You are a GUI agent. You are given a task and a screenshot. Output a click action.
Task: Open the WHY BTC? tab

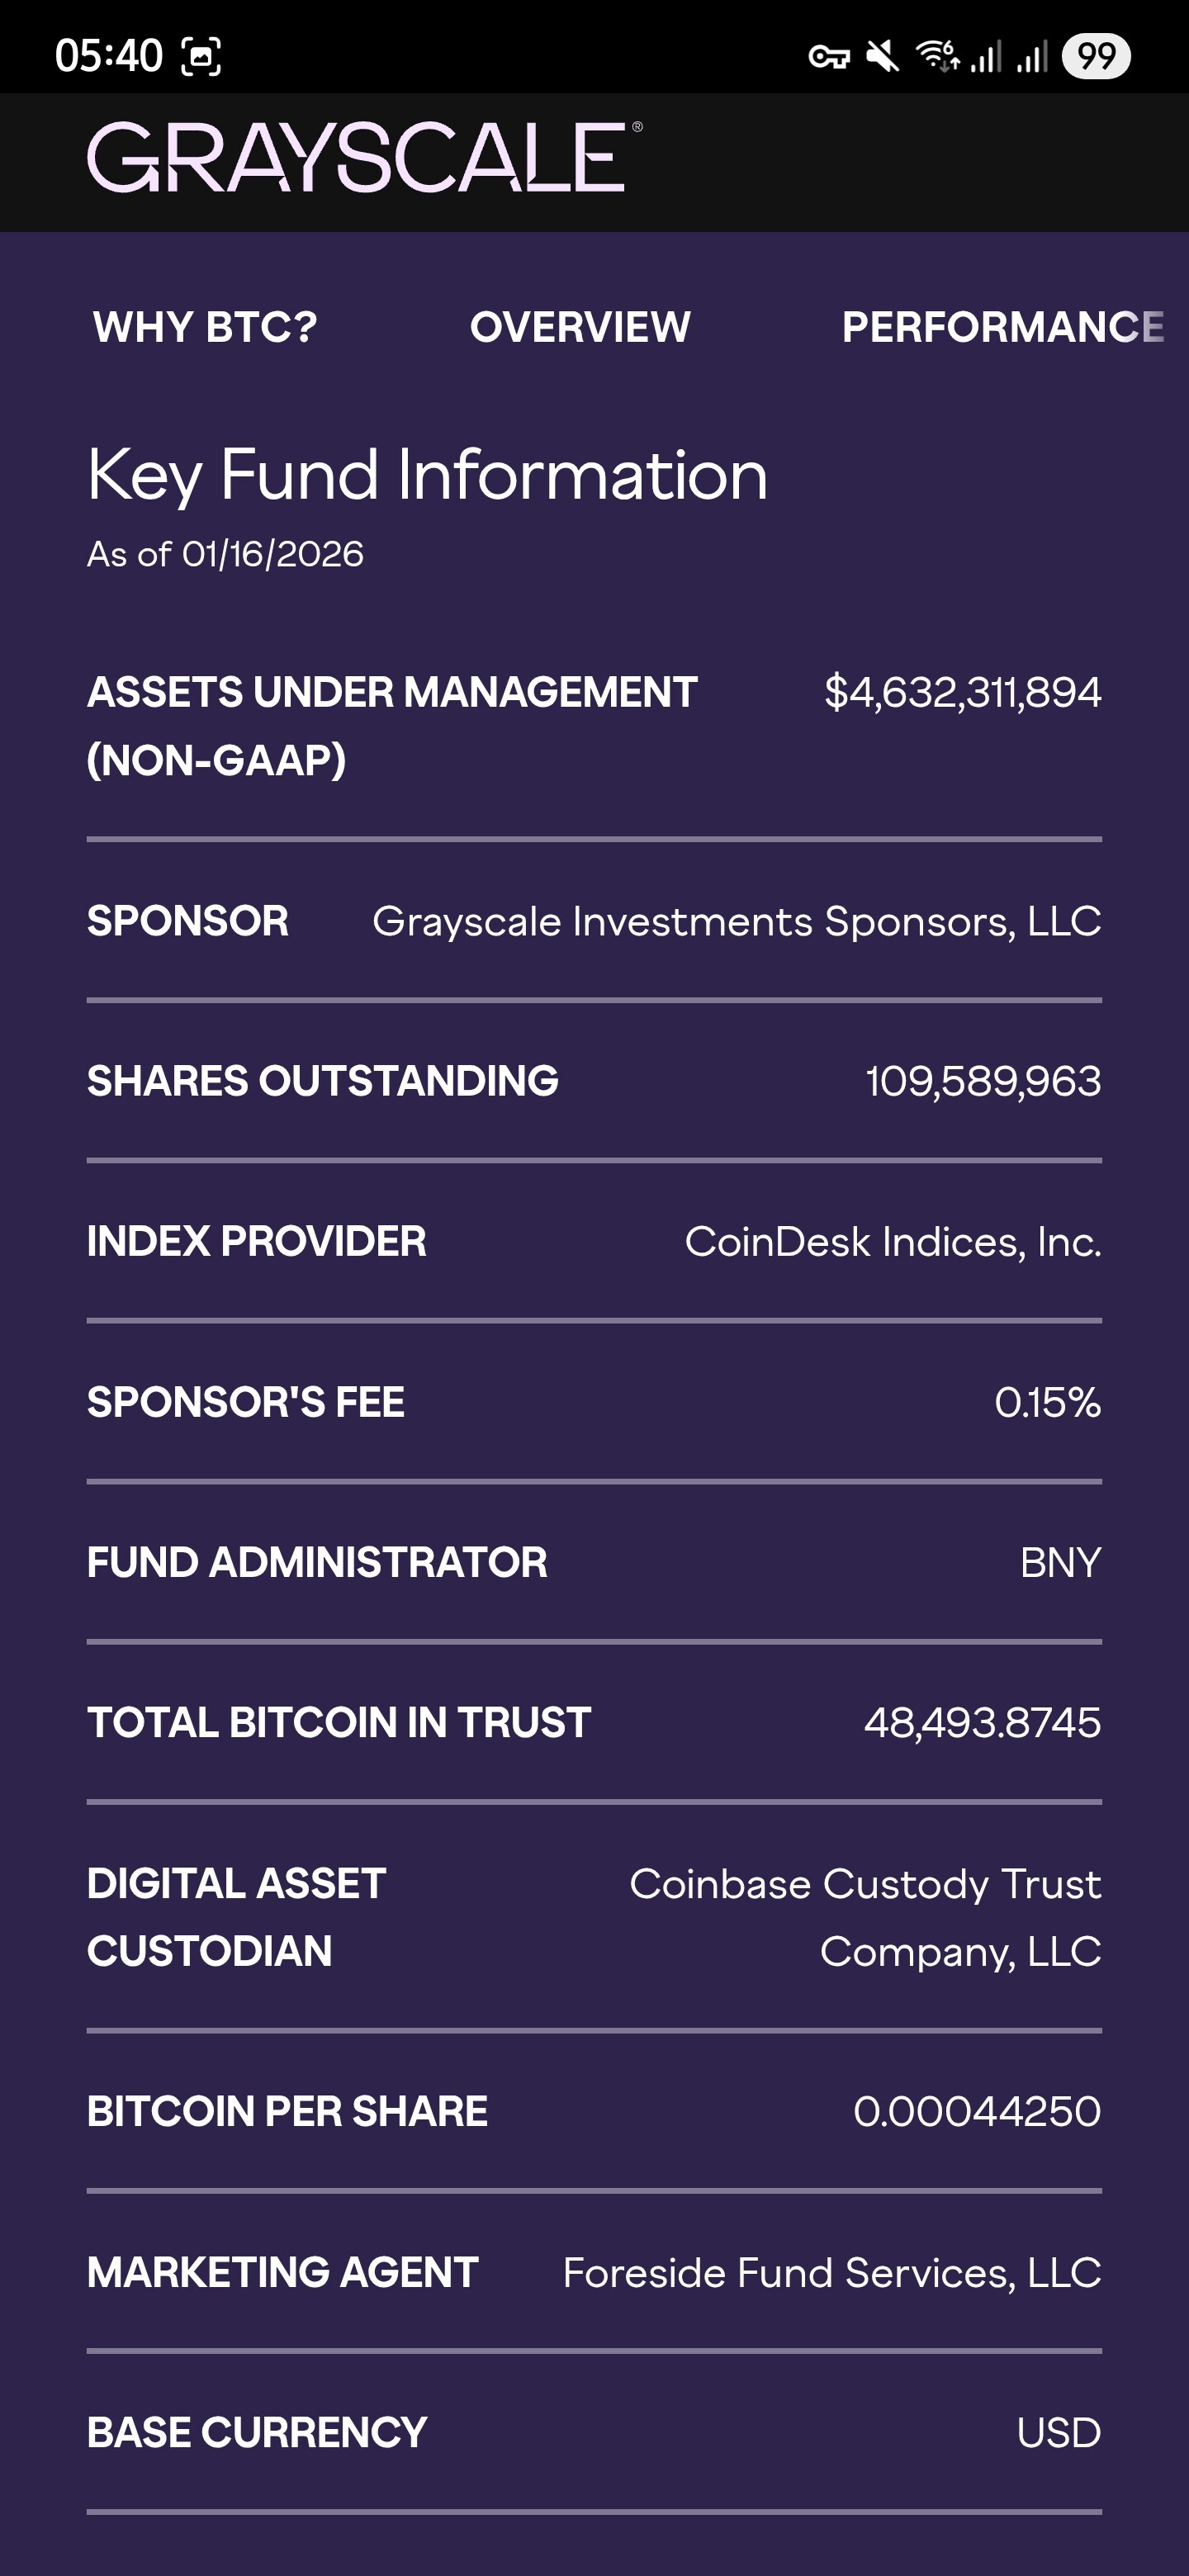205,327
